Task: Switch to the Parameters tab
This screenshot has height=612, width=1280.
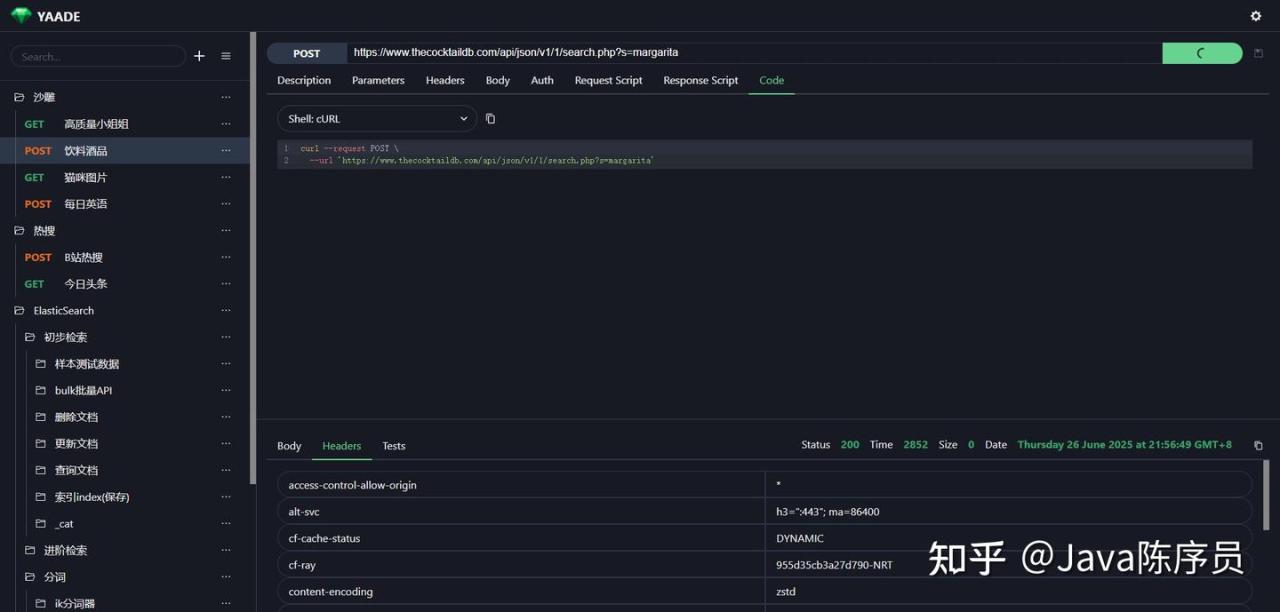Action: point(378,80)
